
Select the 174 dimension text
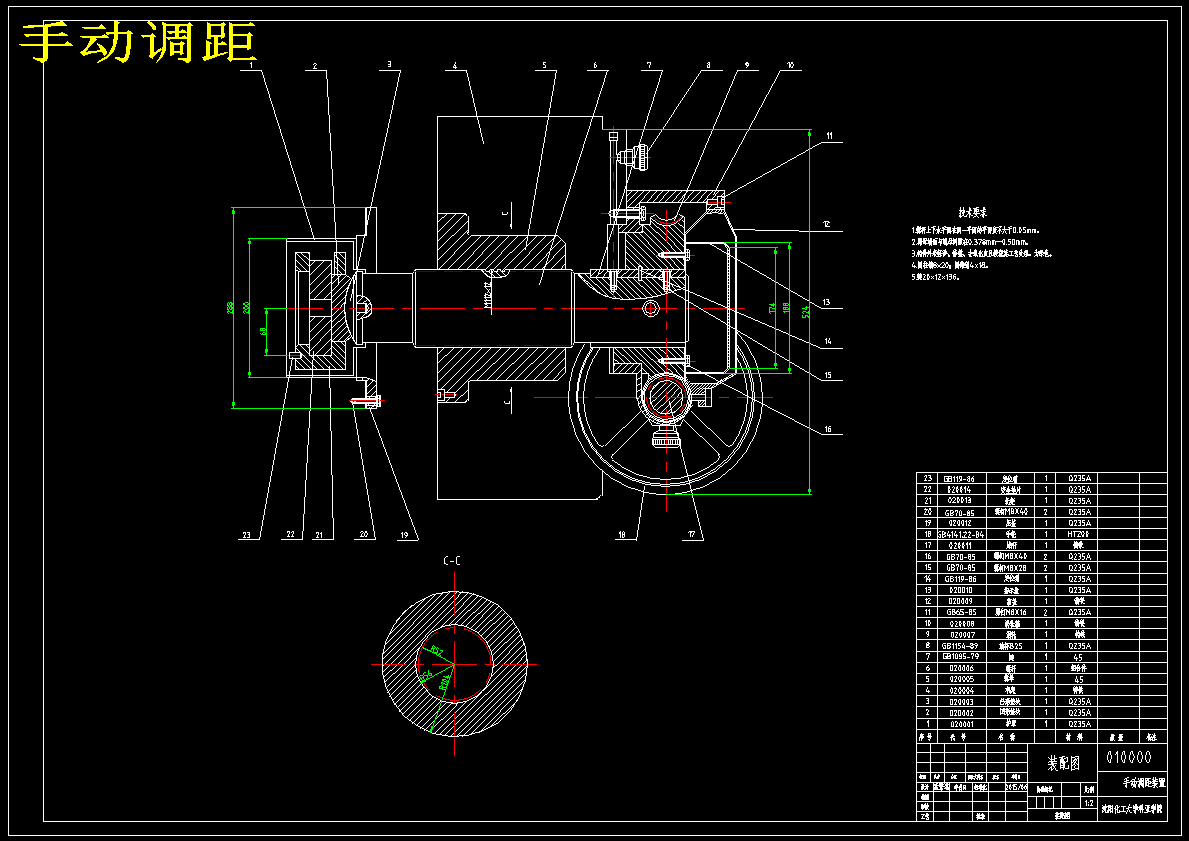[771, 308]
